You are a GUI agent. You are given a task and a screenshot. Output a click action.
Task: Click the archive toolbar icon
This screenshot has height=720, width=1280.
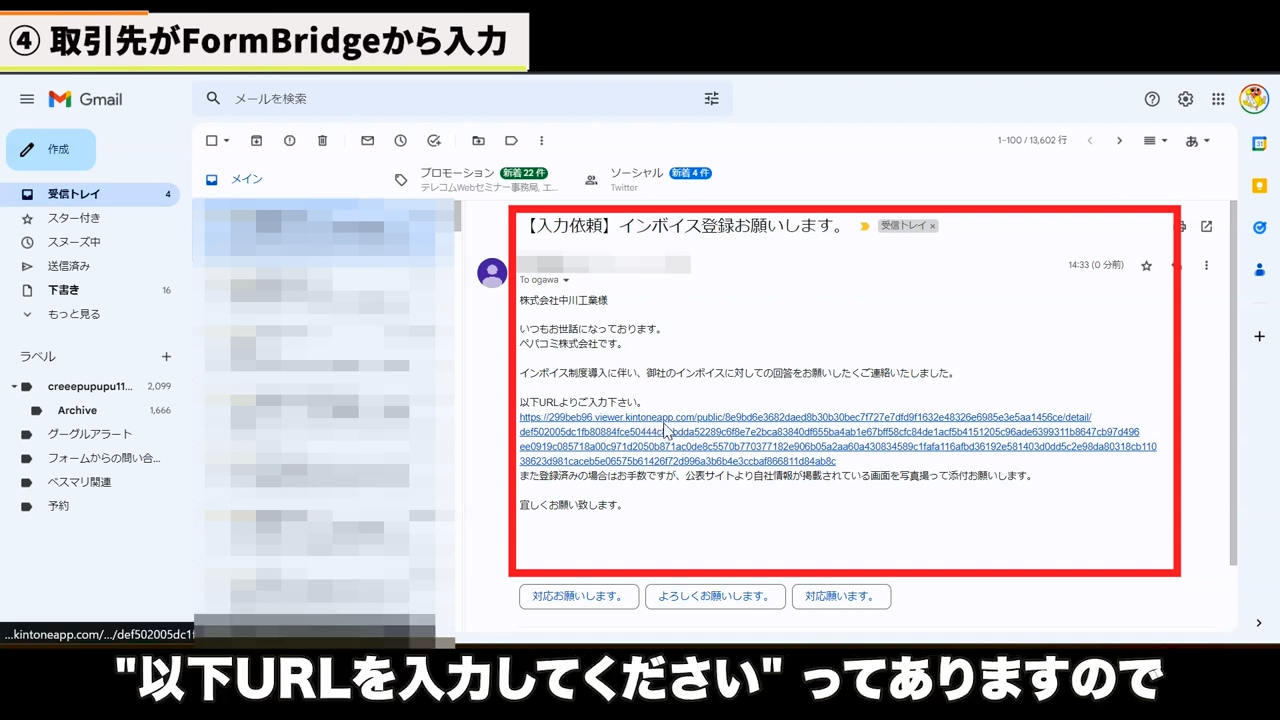click(257, 141)
